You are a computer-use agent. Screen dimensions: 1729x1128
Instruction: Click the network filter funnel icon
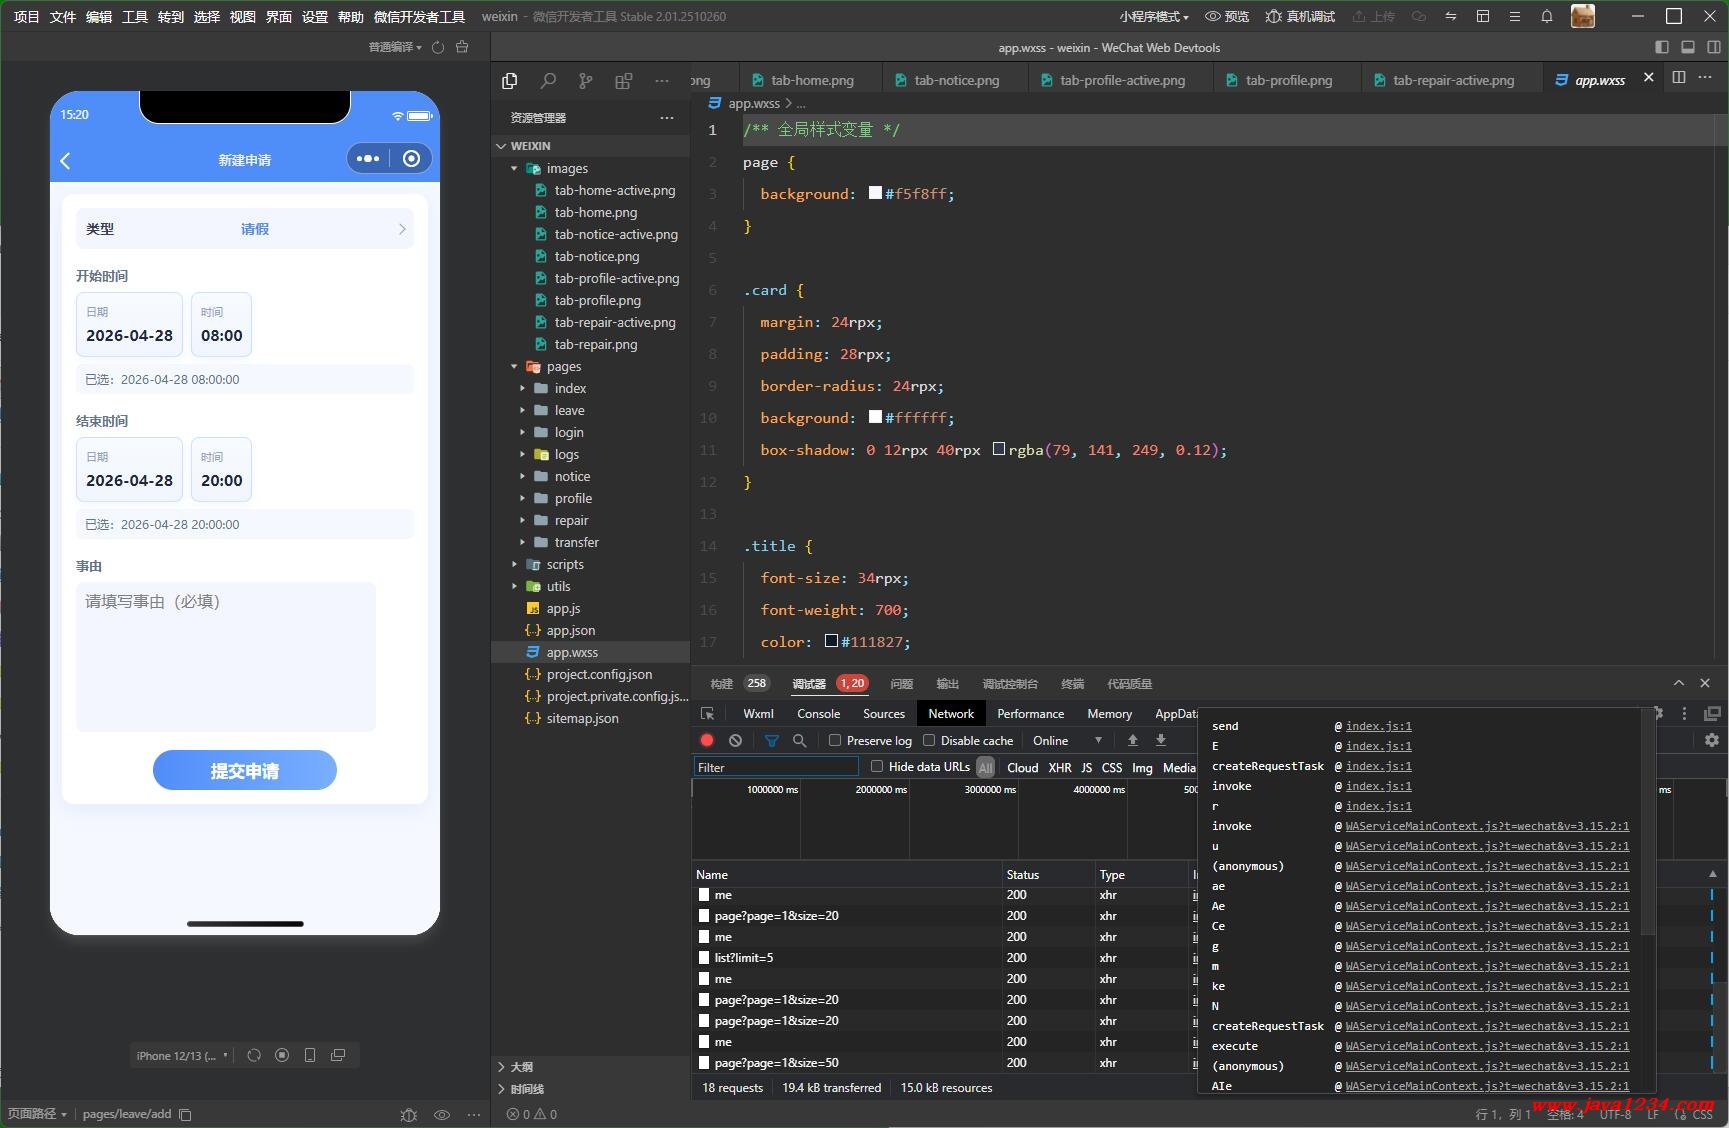771,741
